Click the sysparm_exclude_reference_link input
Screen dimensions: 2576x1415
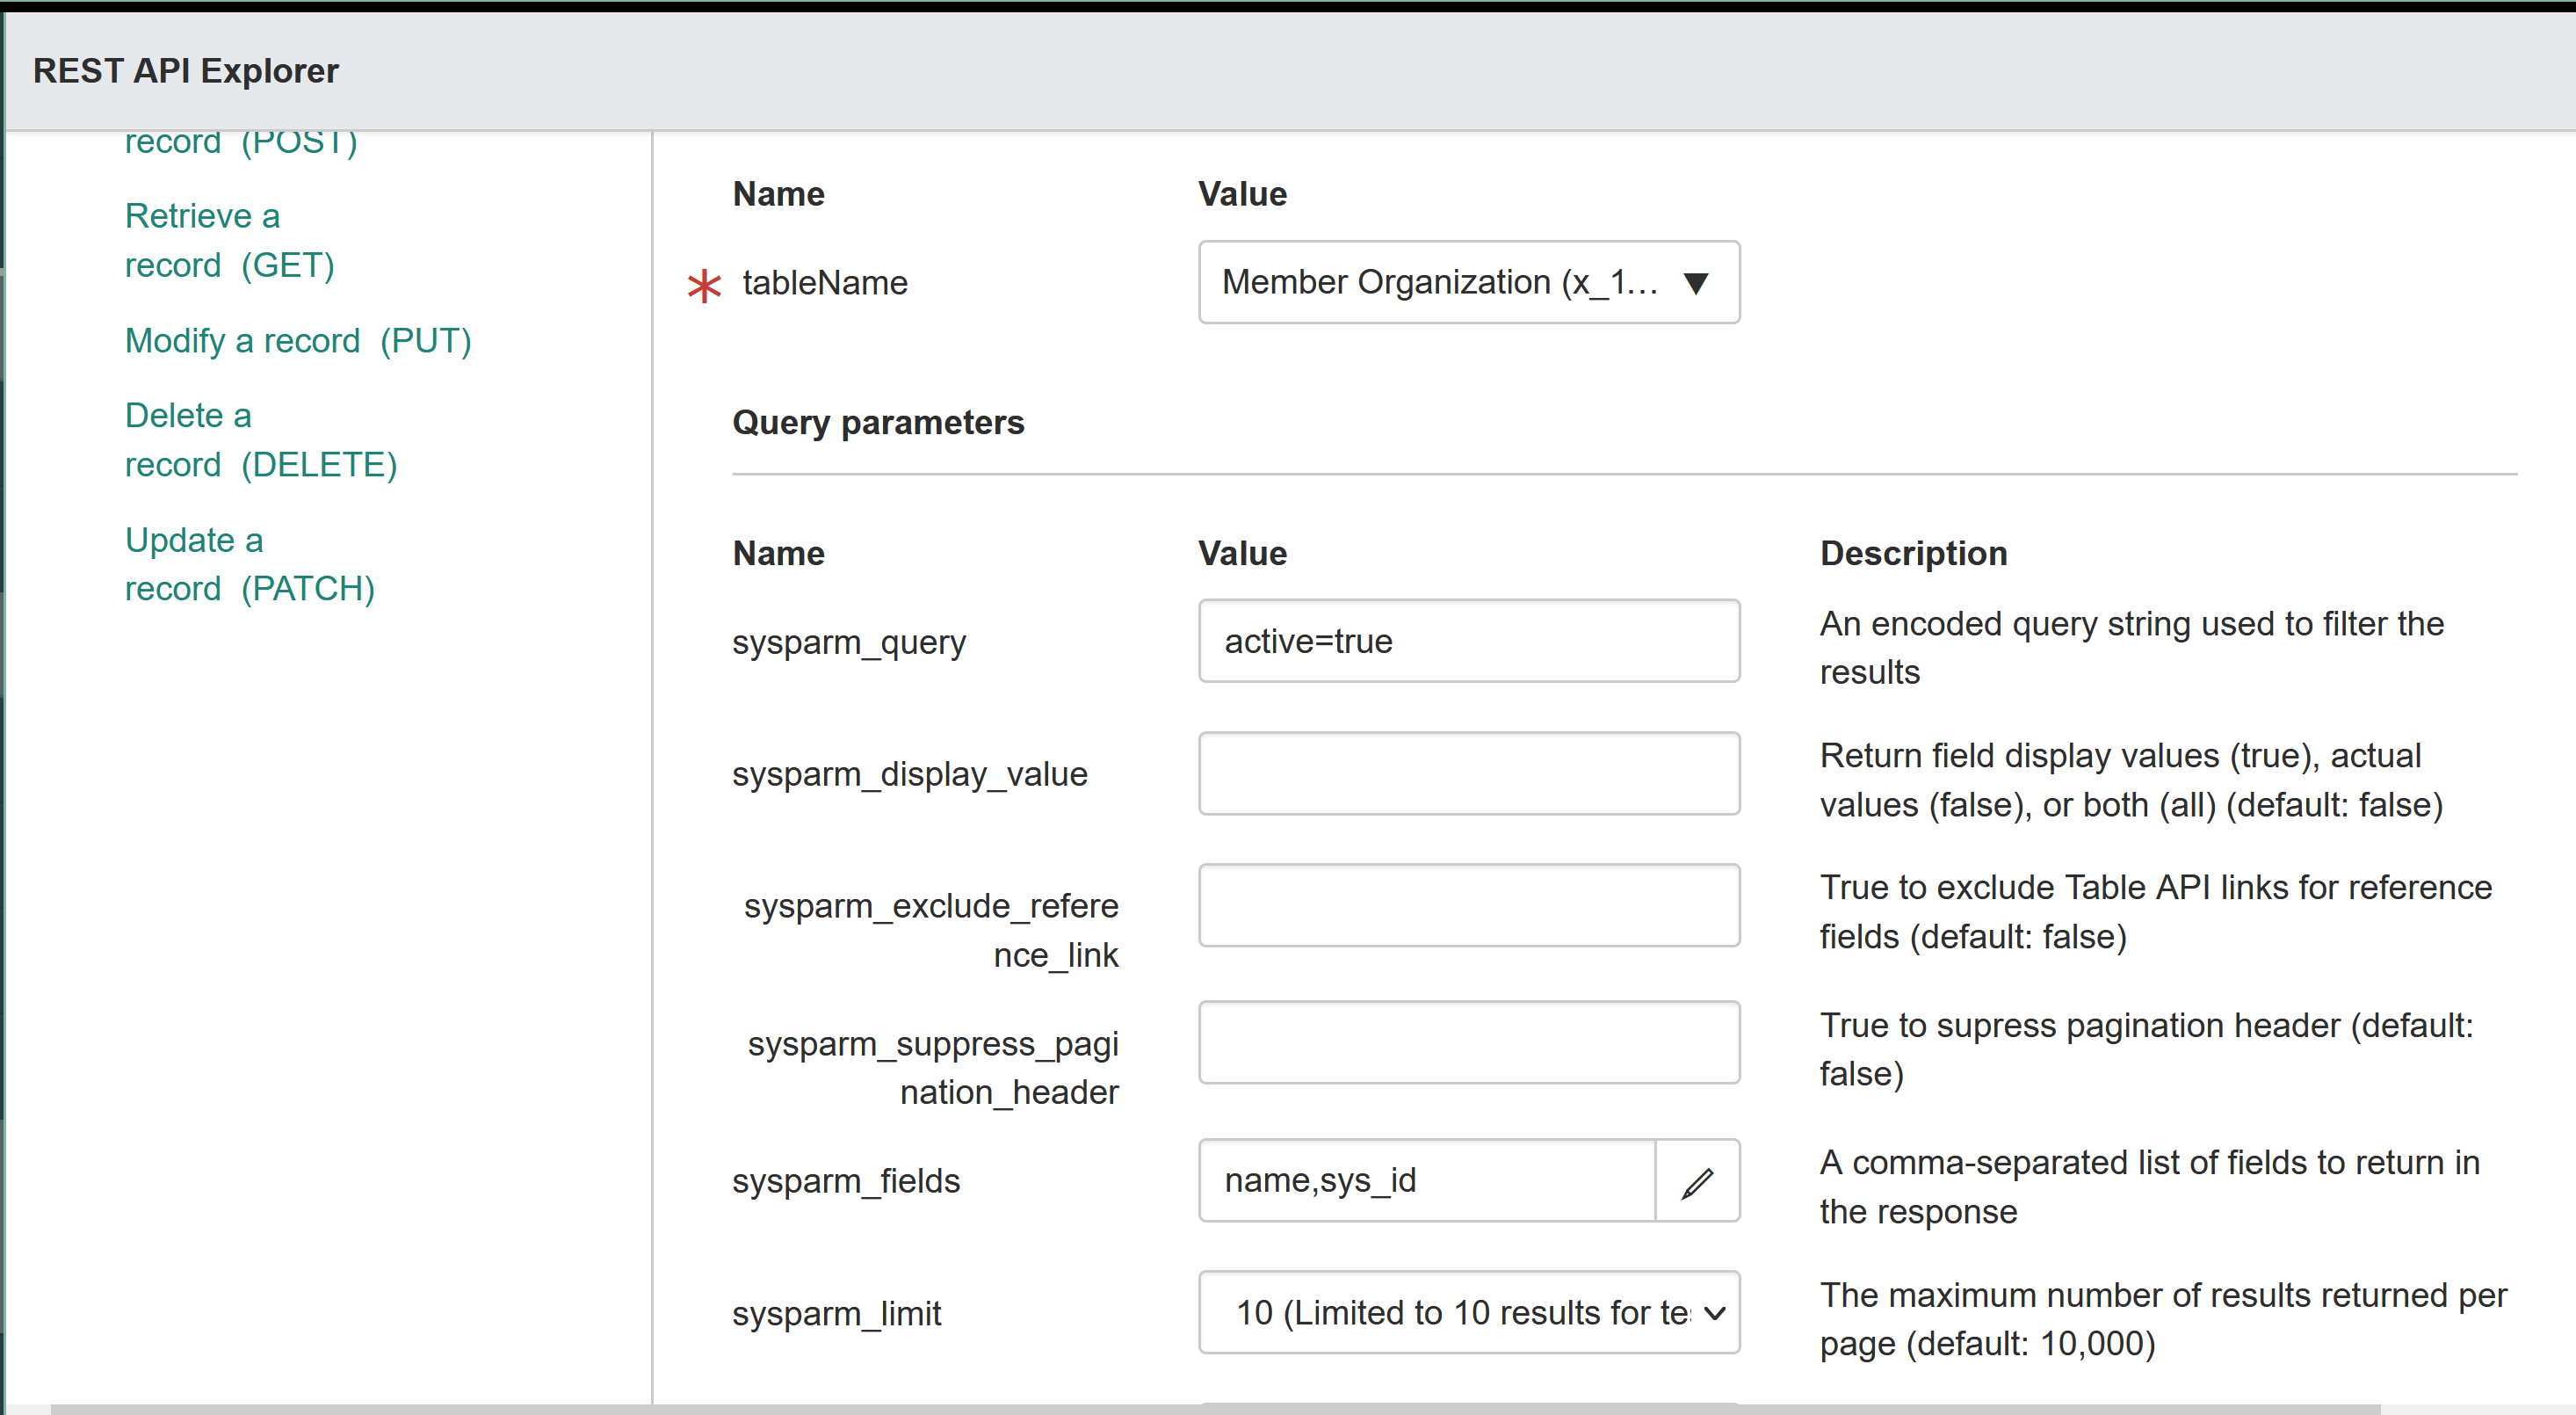(1468, 906)
